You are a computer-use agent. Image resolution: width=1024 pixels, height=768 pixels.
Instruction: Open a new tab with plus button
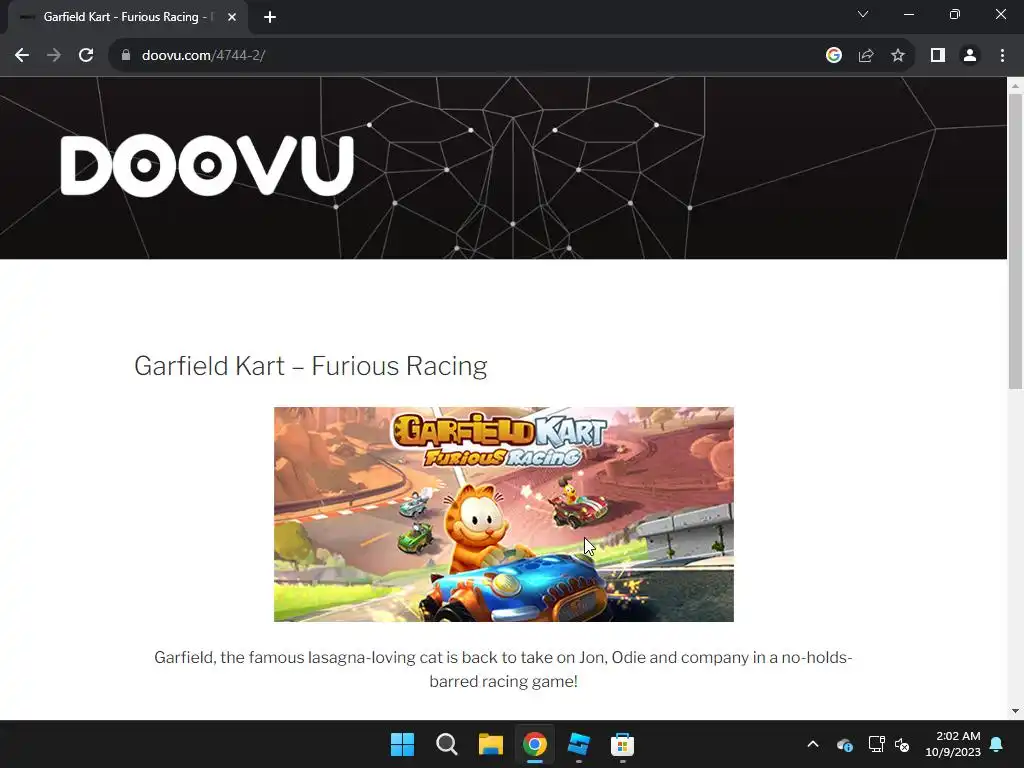(270, 17)
